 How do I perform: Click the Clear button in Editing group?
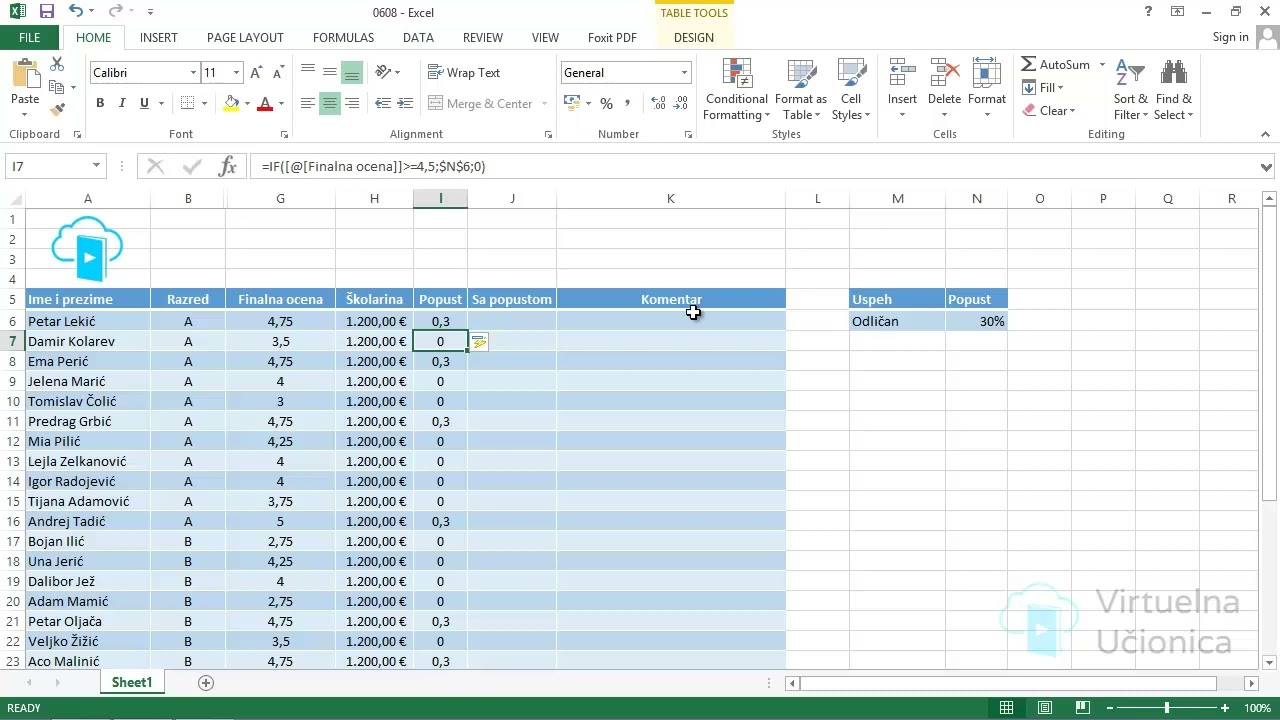pyautogui.click(x=1048, y=111)
